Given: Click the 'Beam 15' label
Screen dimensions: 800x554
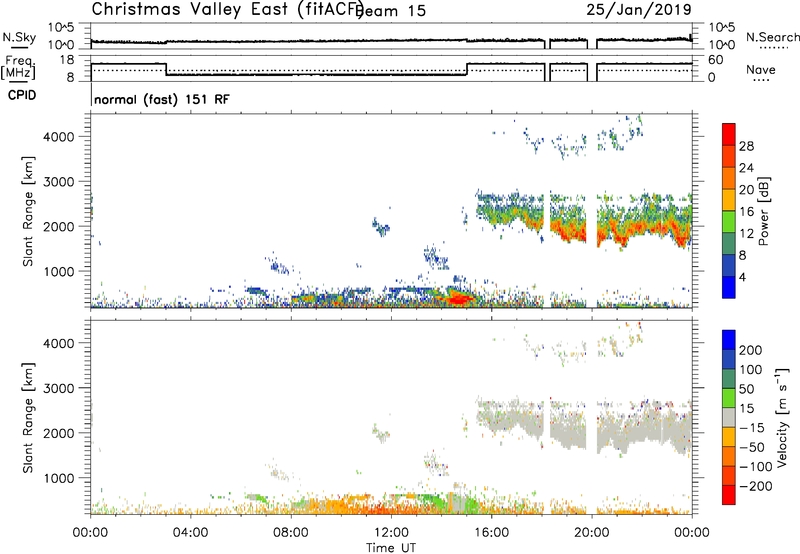Looking at the screenshot, I should (x=391, y=10).
